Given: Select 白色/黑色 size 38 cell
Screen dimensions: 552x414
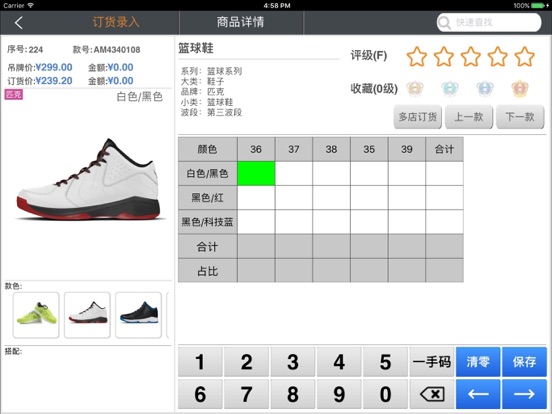Looking at the screenshot, I should [332, 174].
